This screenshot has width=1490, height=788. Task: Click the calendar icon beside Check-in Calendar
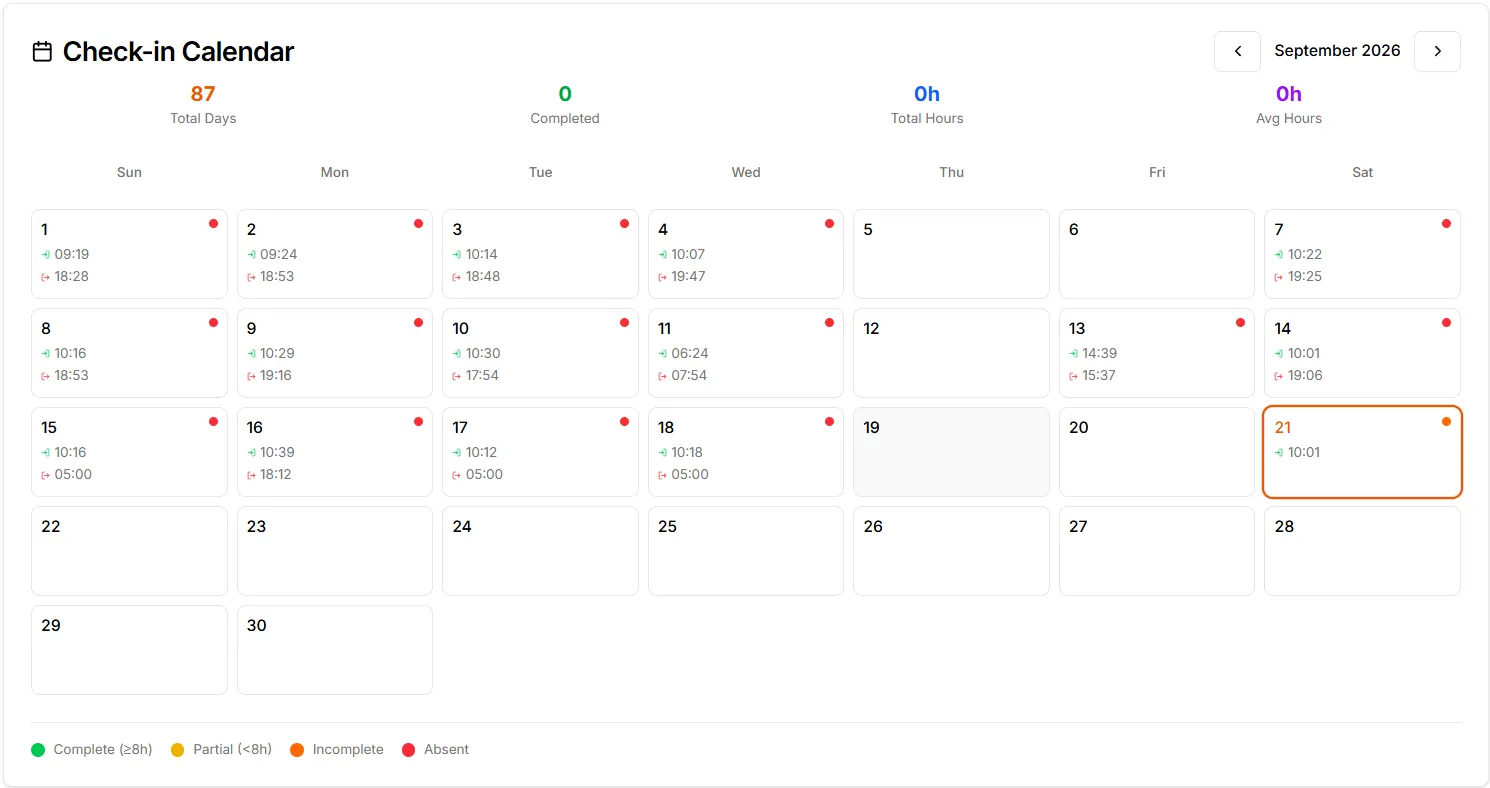[x=42, y=52]
